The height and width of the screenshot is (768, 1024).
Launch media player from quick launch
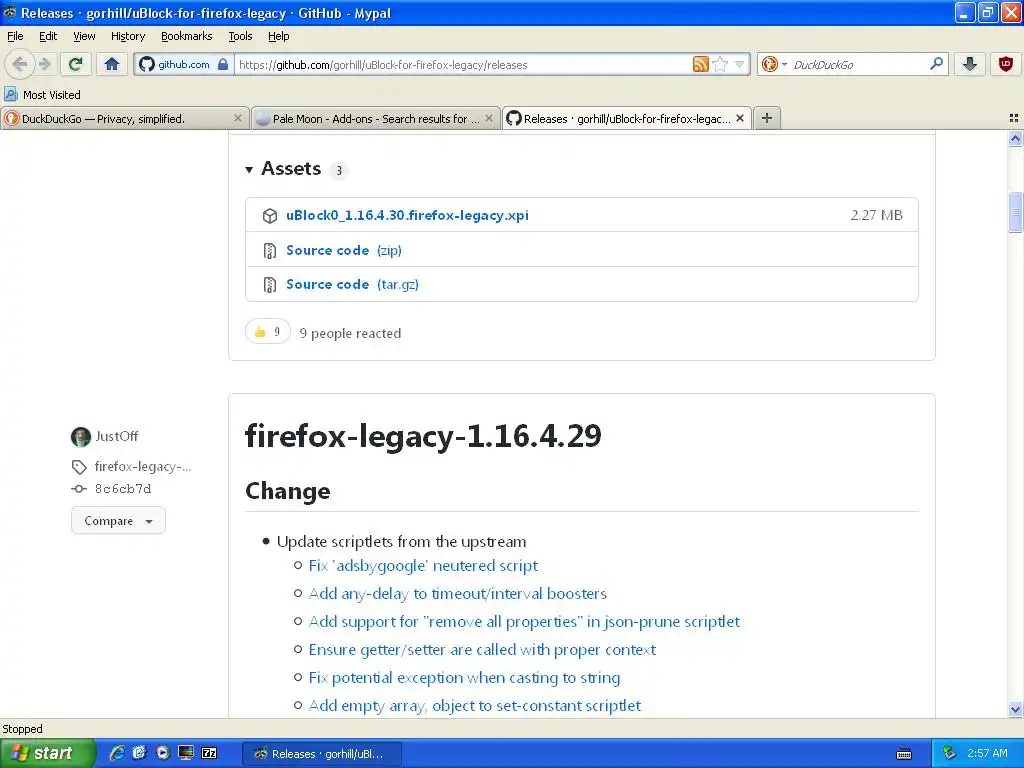click(x=163, y=753)
